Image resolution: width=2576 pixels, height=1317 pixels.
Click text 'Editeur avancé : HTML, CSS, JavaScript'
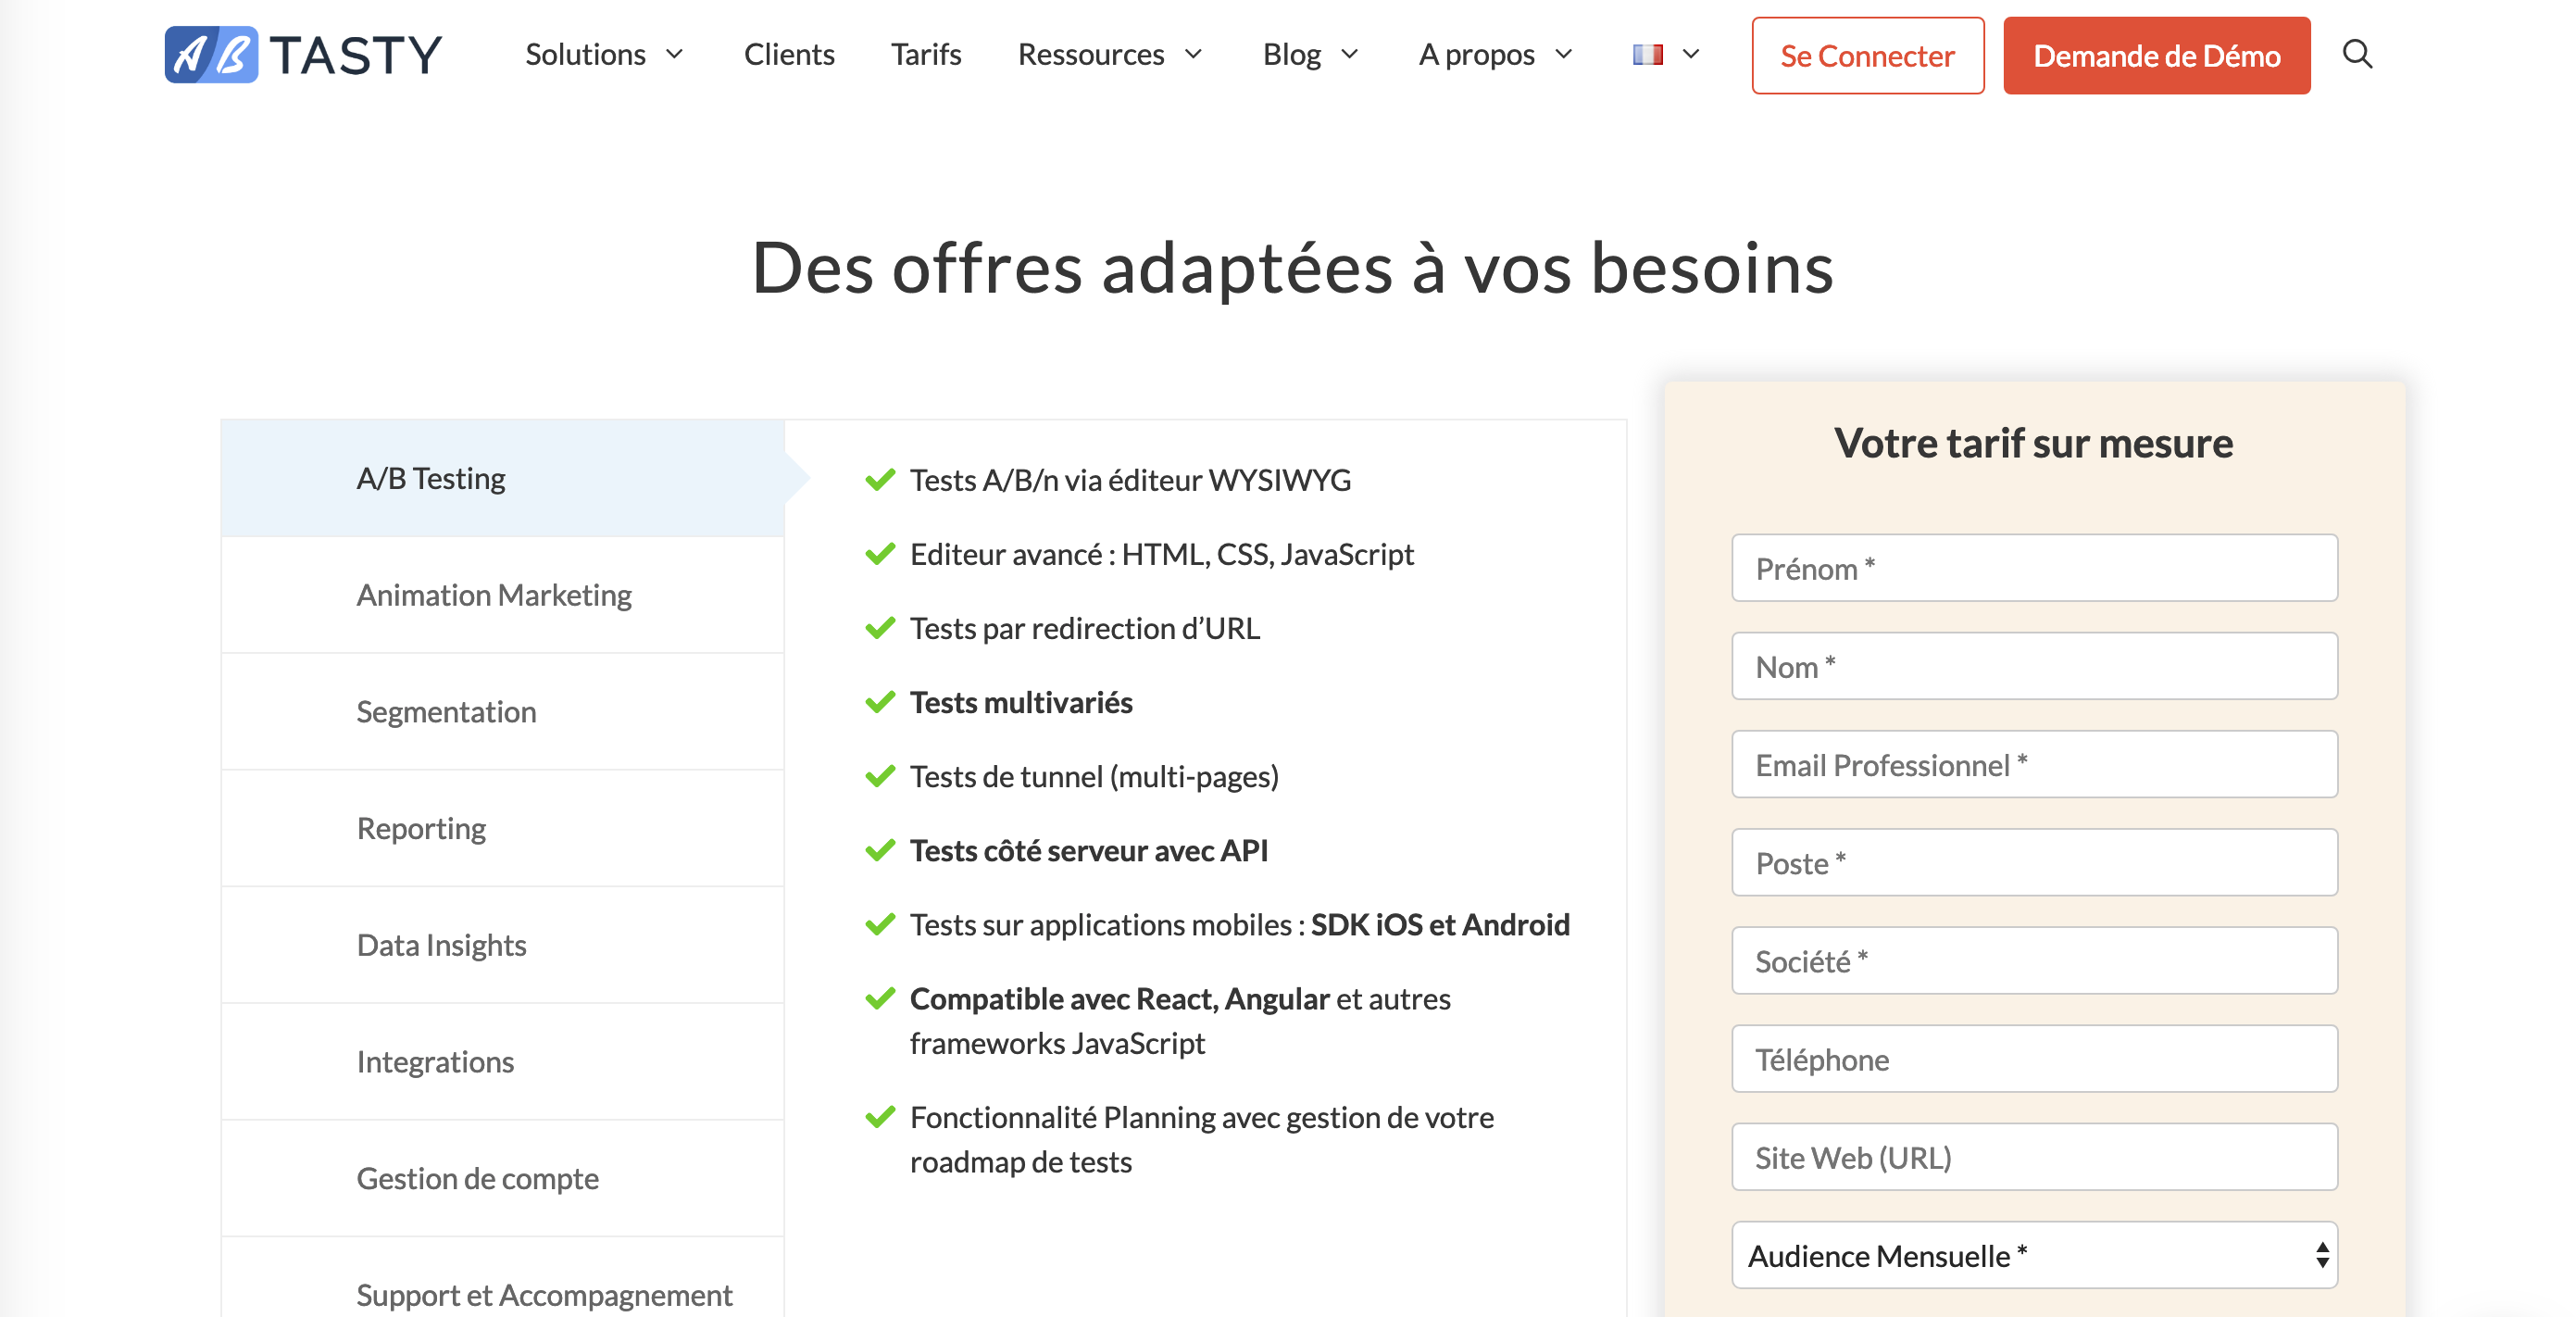click(1162, 555)
